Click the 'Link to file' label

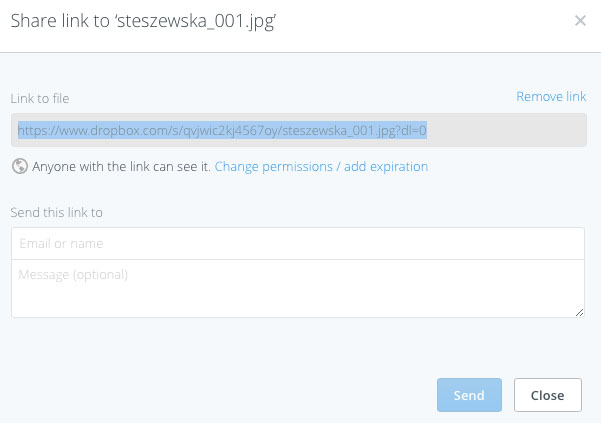pos(39,98)
